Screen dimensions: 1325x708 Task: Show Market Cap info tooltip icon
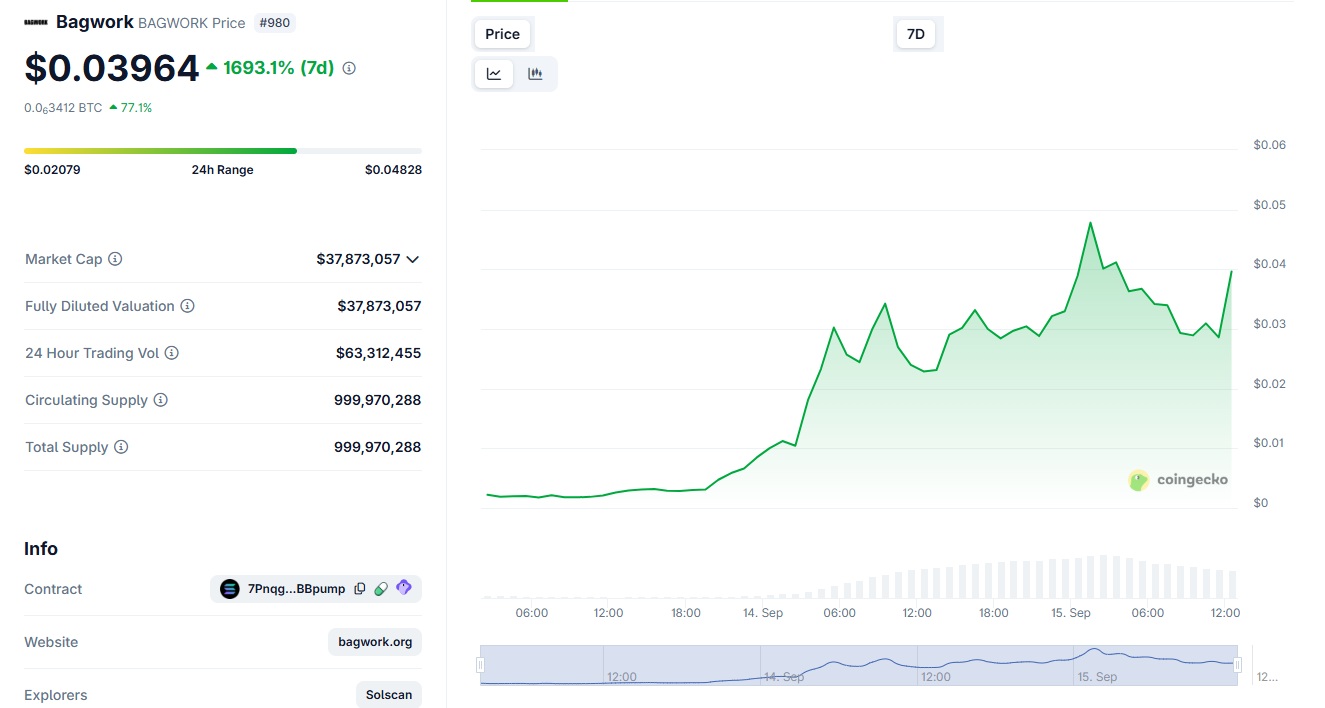pyautogui.click(x=115, y=259)
